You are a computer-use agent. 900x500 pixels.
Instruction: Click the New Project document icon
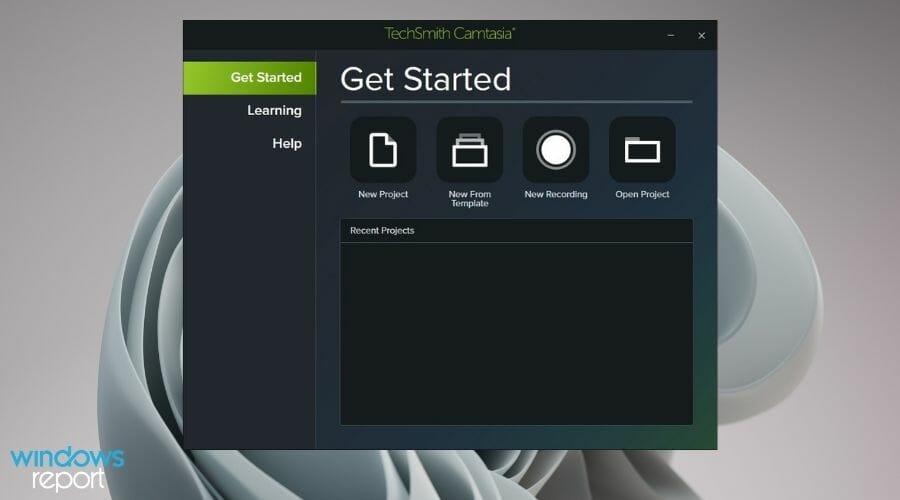pos(383,150)
